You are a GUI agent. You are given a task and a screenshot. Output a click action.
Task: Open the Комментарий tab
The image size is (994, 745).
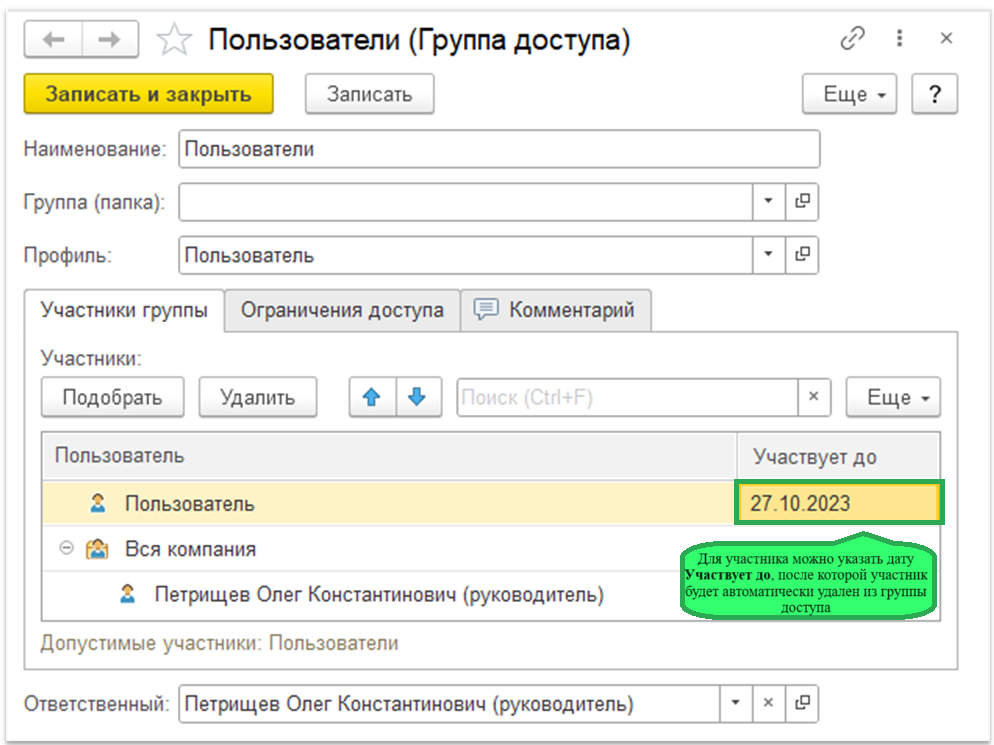[x=557, y=310]
